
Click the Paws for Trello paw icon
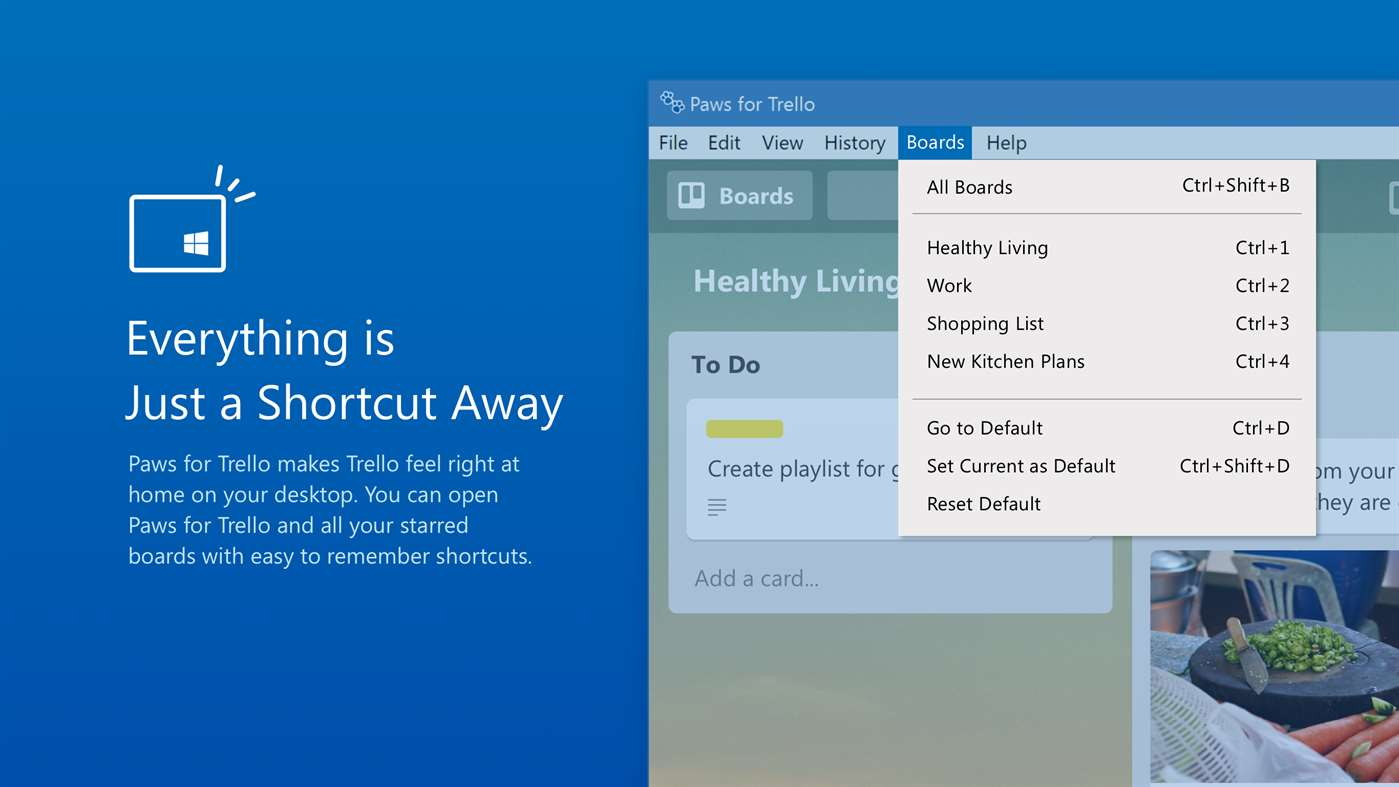tap(672, 102)
